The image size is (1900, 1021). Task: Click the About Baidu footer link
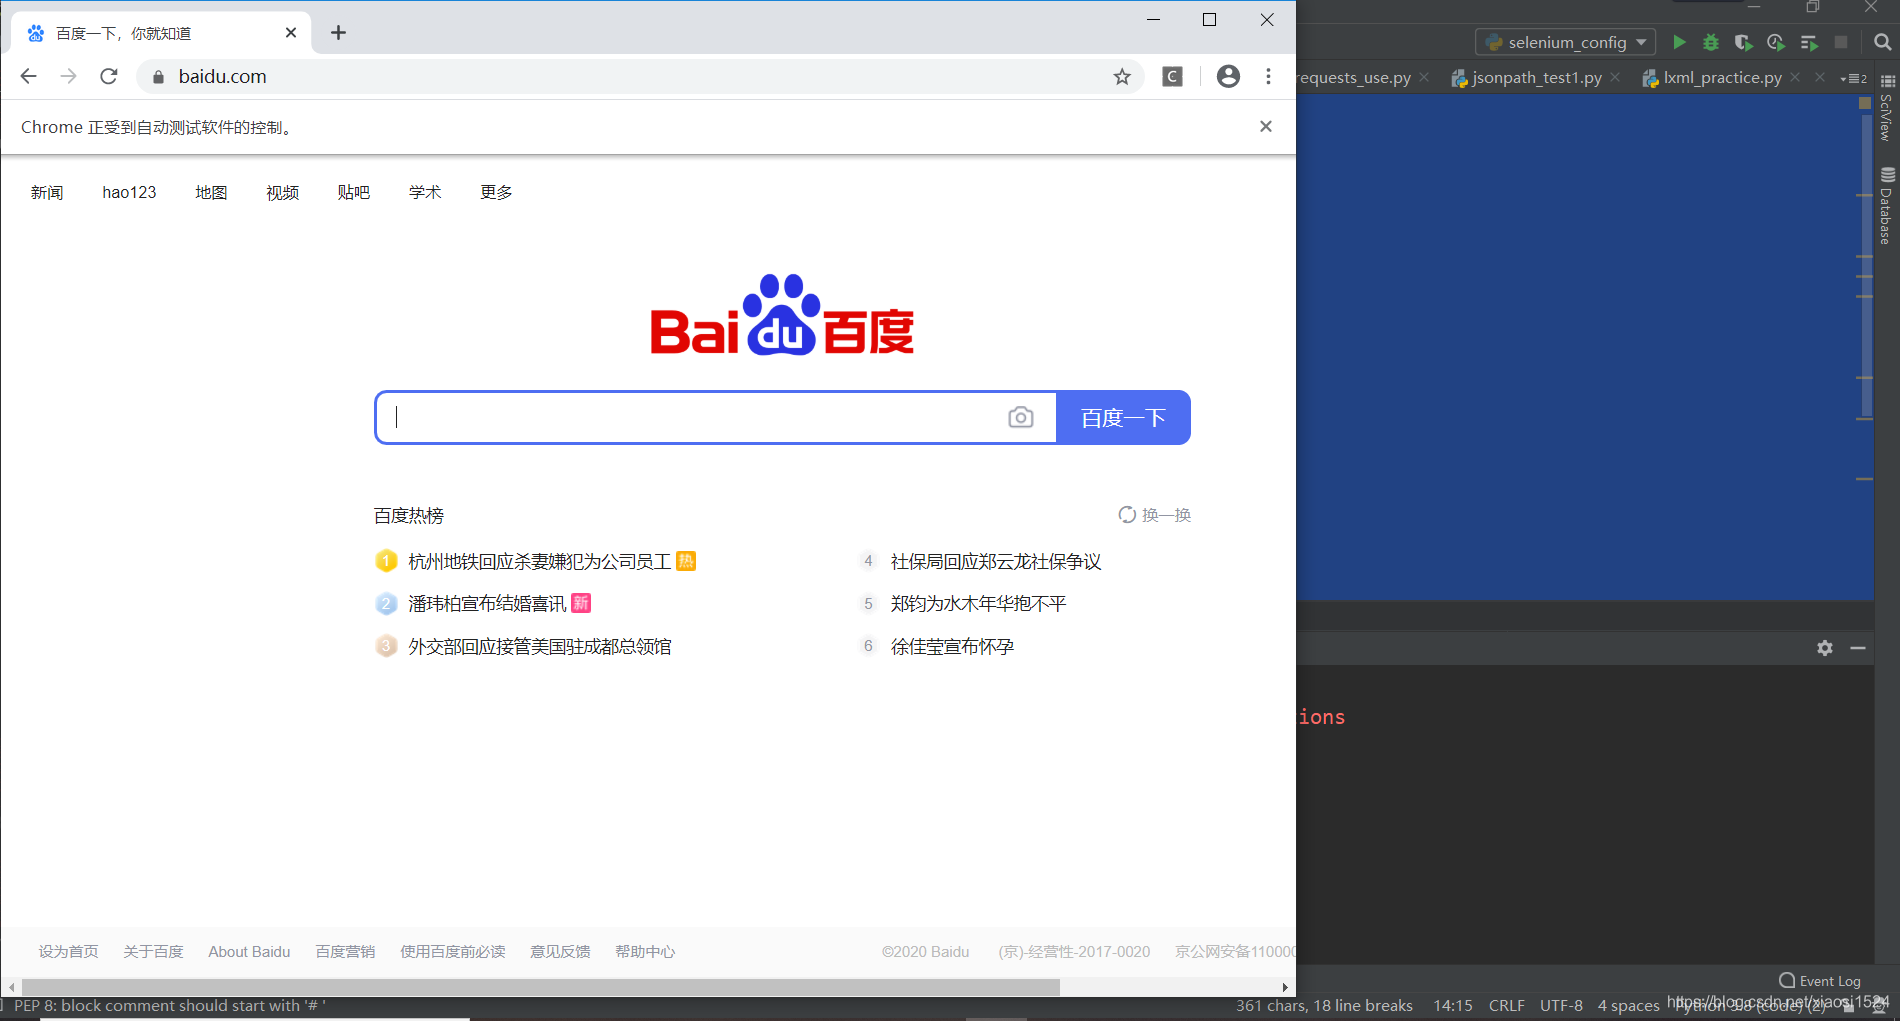pos(249,951)
